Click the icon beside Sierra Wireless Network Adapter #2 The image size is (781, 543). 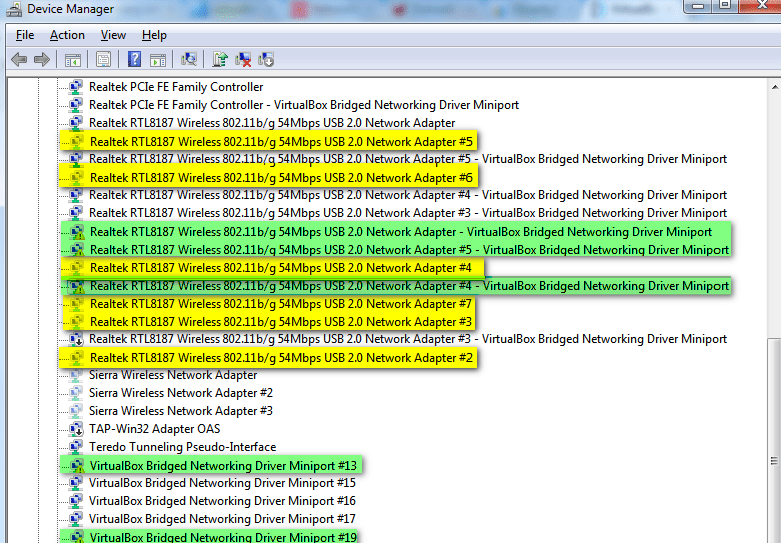[x=76, y=393]
